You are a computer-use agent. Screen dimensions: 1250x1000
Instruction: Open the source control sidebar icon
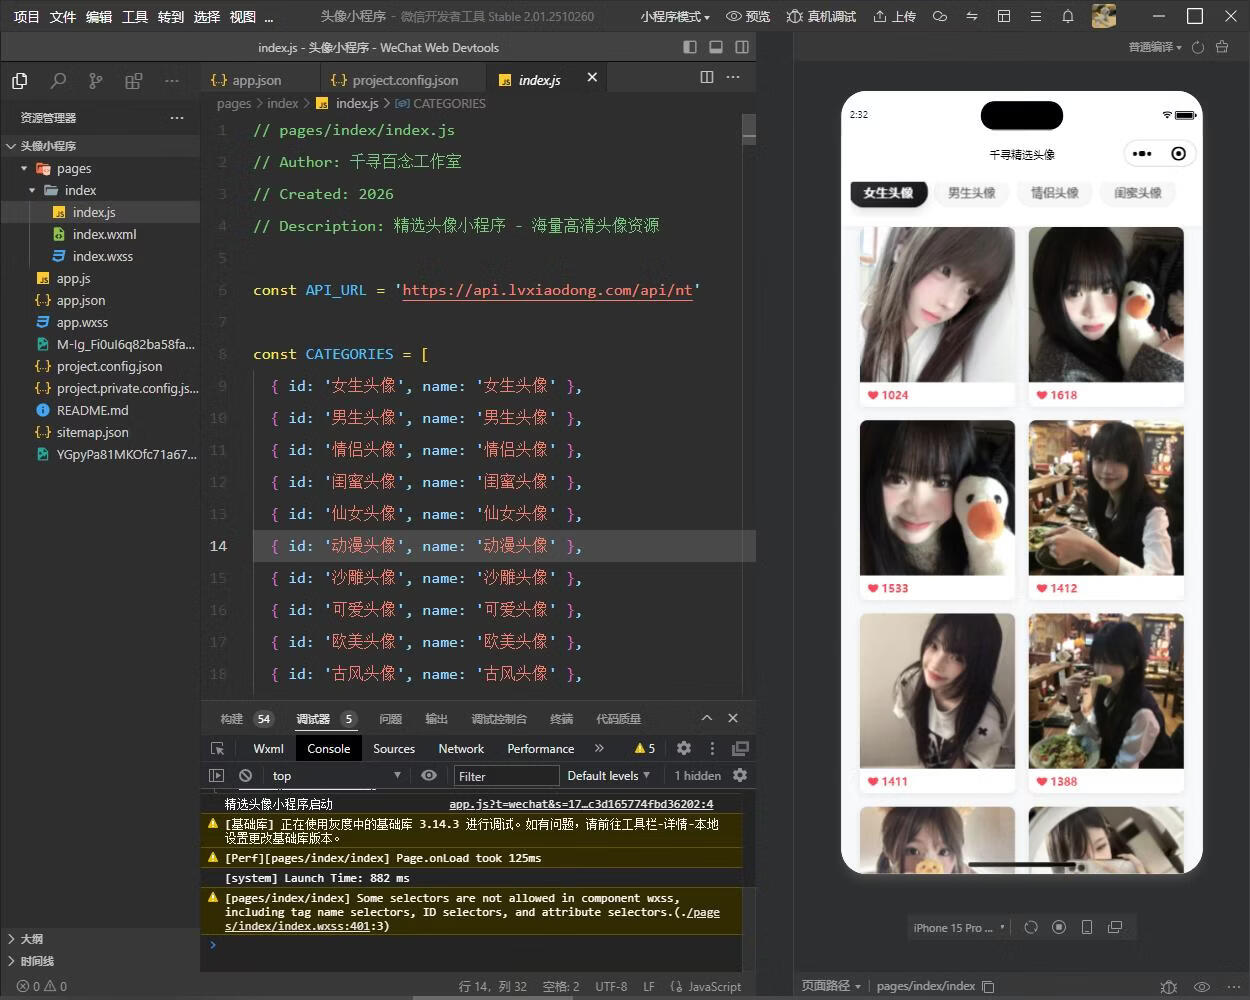[x=96, y=81]
